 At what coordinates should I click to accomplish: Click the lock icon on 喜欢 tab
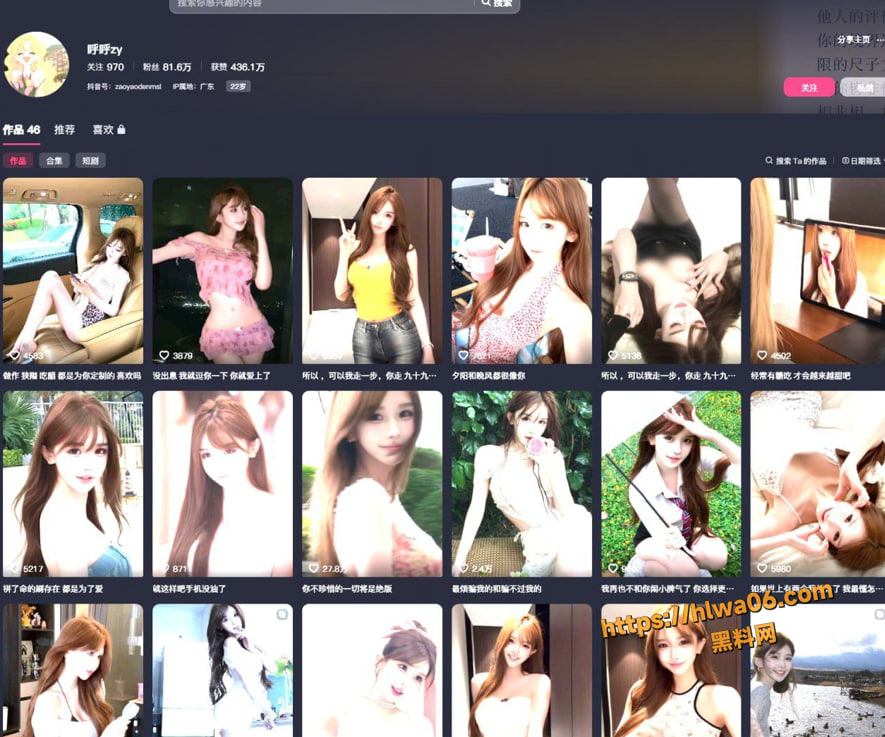[x=121, y=129]
